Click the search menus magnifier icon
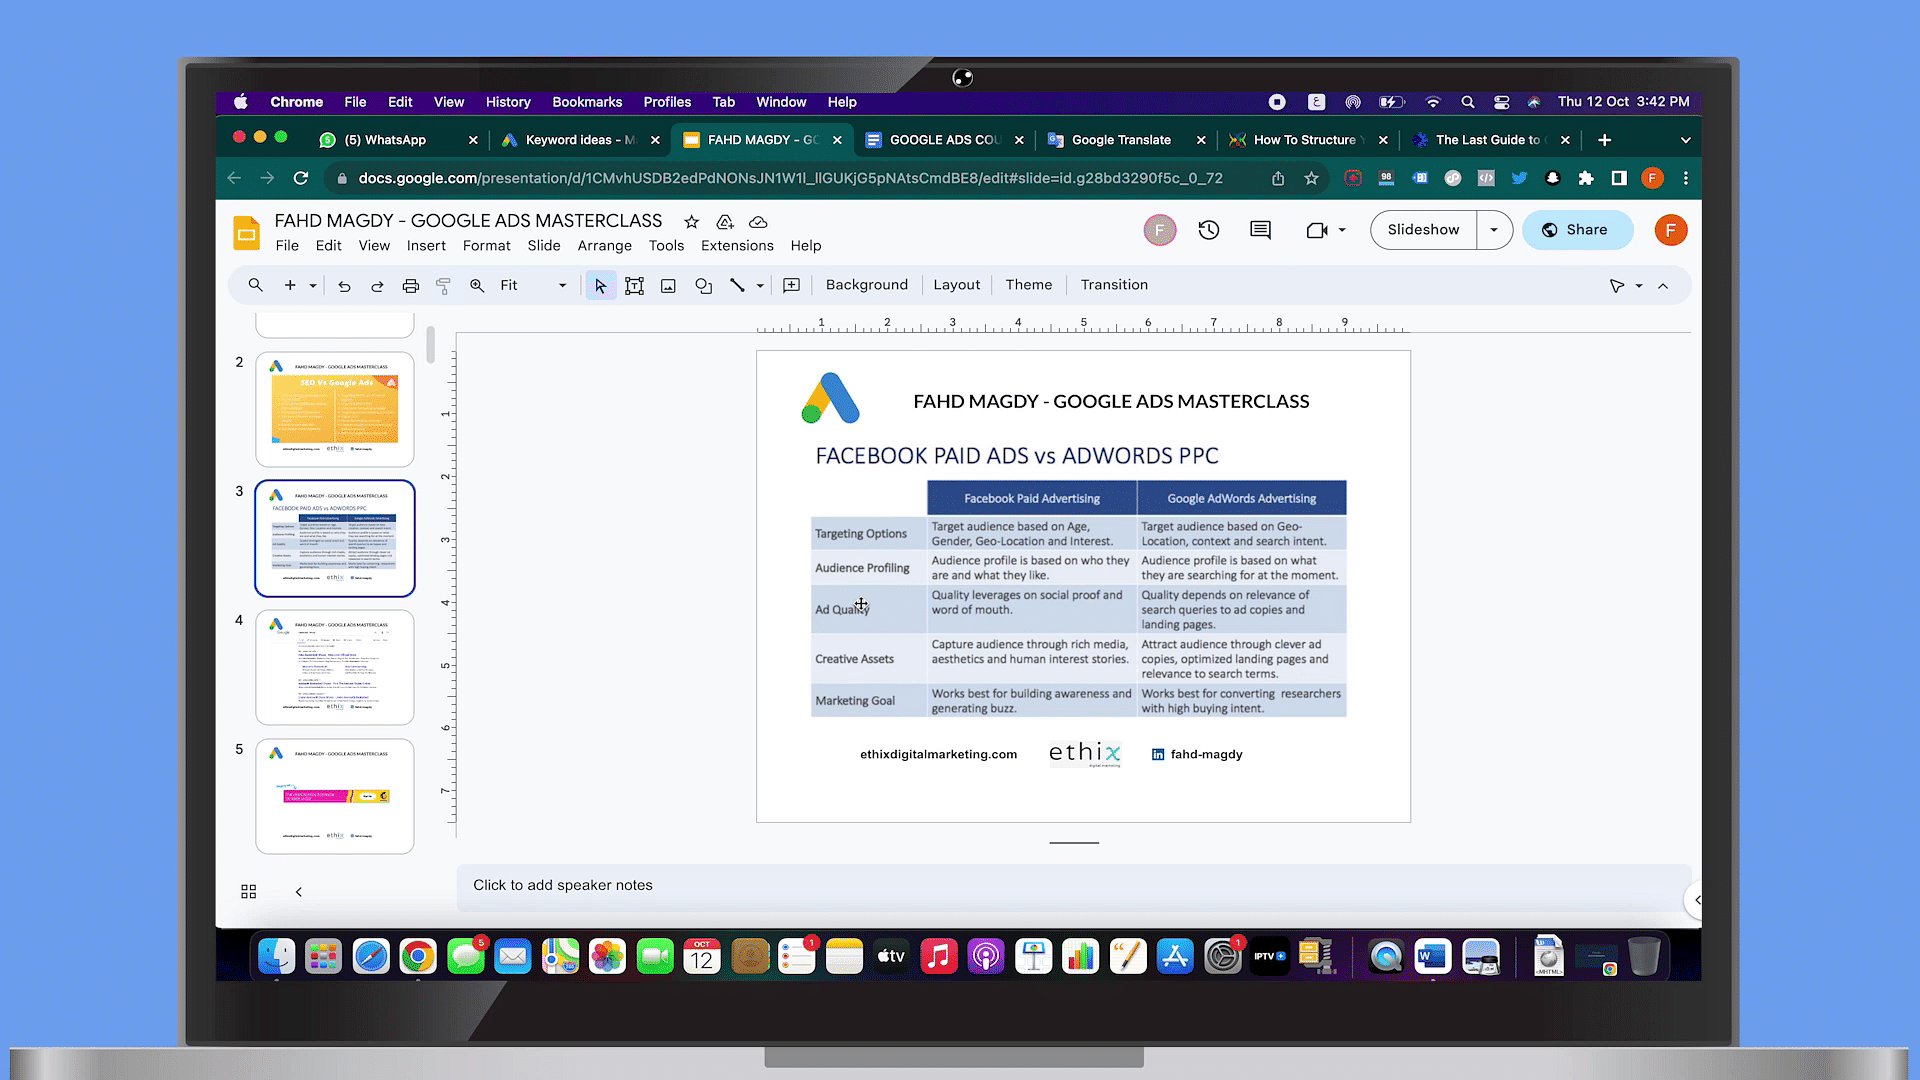 tap(256, 285)
